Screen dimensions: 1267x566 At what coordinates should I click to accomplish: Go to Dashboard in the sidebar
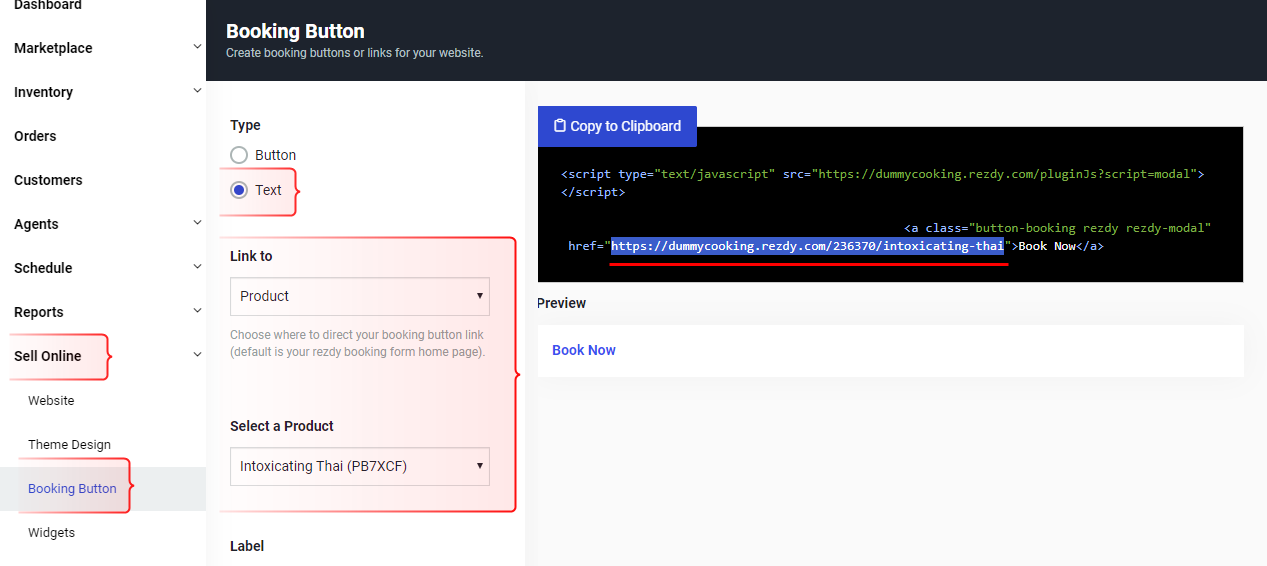click(48, 5)
